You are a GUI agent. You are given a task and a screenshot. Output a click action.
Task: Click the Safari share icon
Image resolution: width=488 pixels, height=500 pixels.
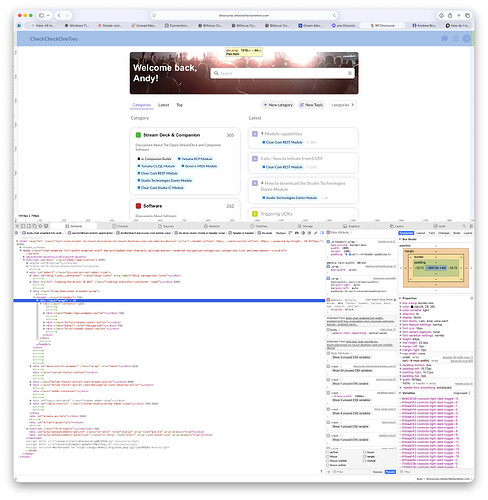point(450,15)
